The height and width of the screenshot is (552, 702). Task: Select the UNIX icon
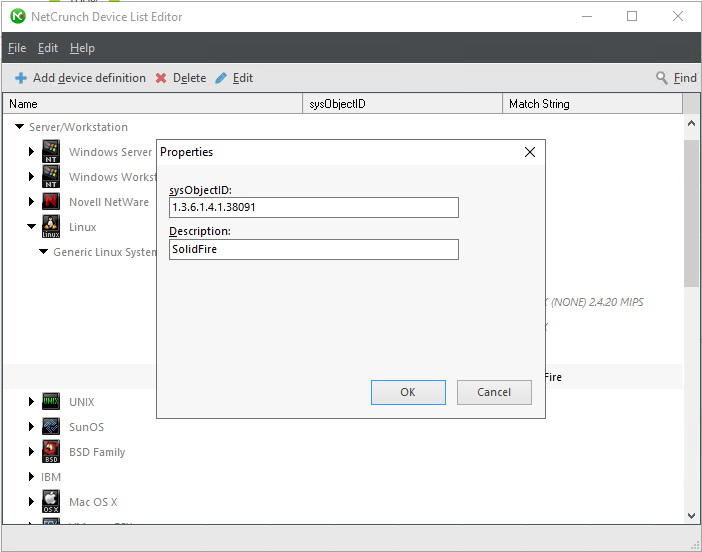pyautogui.click(x=51, y=402)
